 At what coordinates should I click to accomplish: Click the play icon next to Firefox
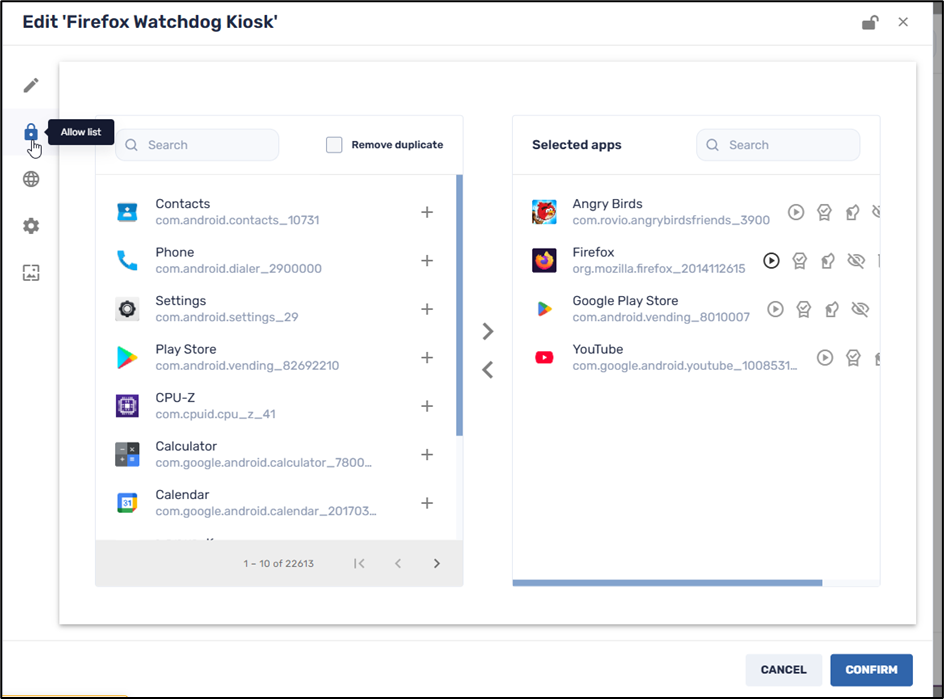click(x=771, y=260)
